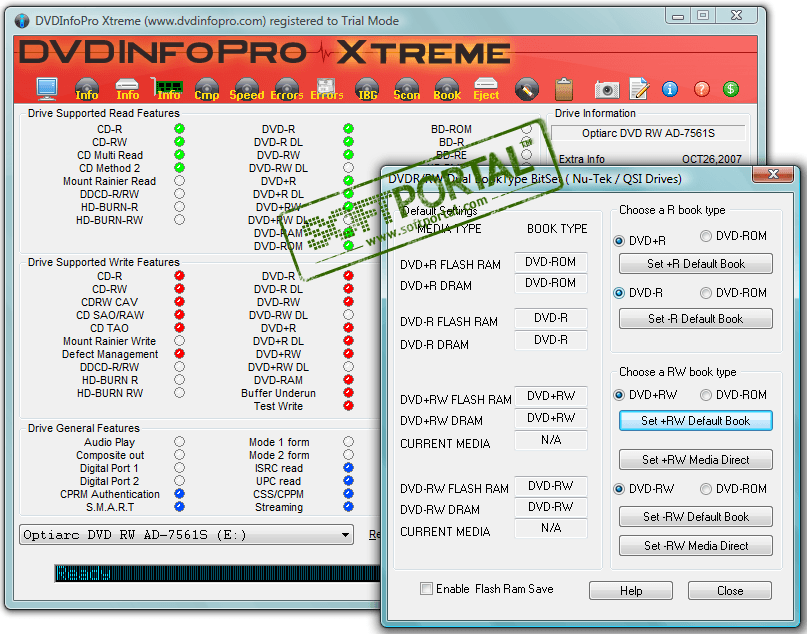Maximize the DVDInfoPro main window
The image size is (807, 634).
[704, 15]
